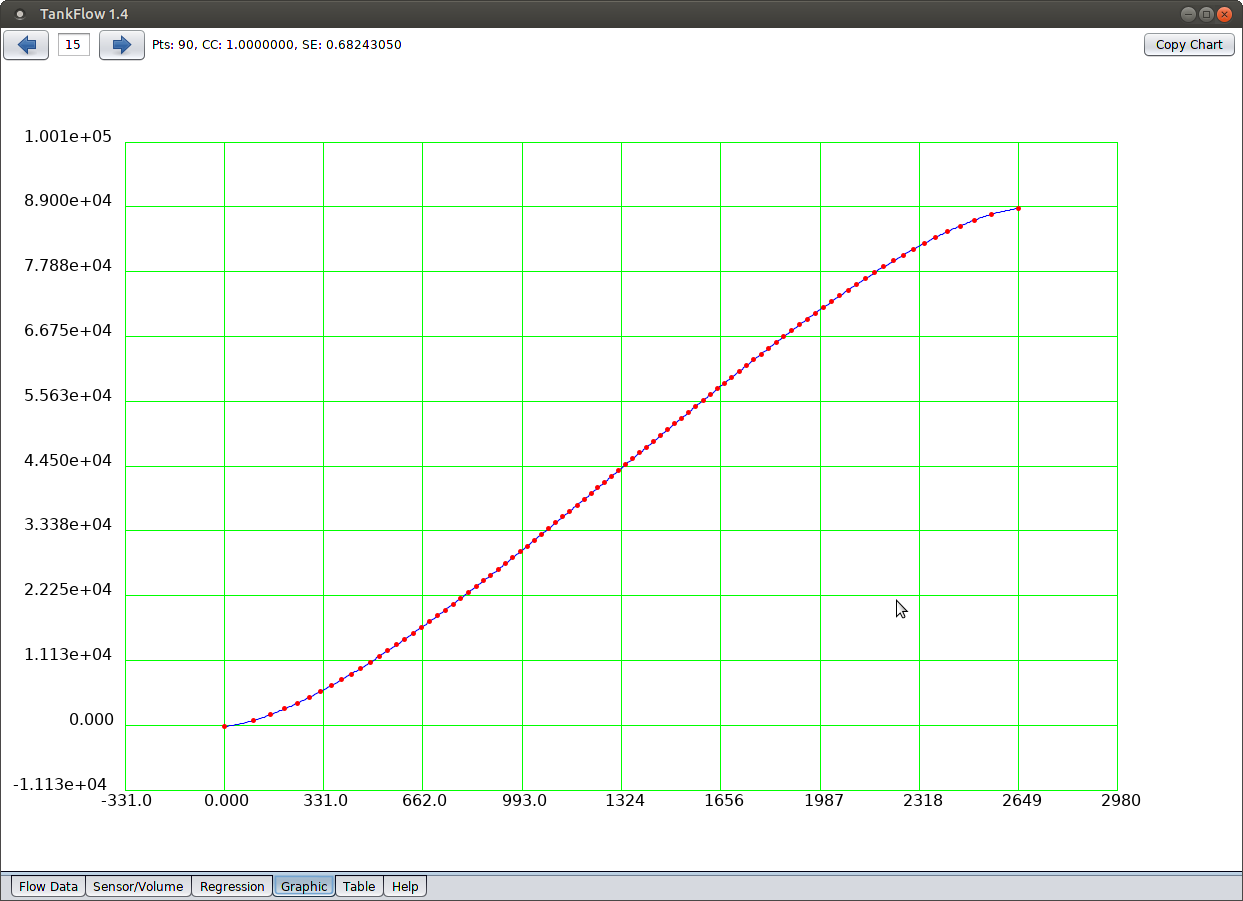Click the left blue arrow button
The image size is (1243, 901).
(26, 45)
